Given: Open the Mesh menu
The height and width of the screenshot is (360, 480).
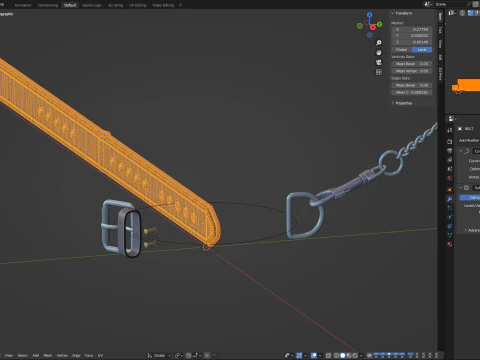Looking at the screenshot, I should point(48,355).
